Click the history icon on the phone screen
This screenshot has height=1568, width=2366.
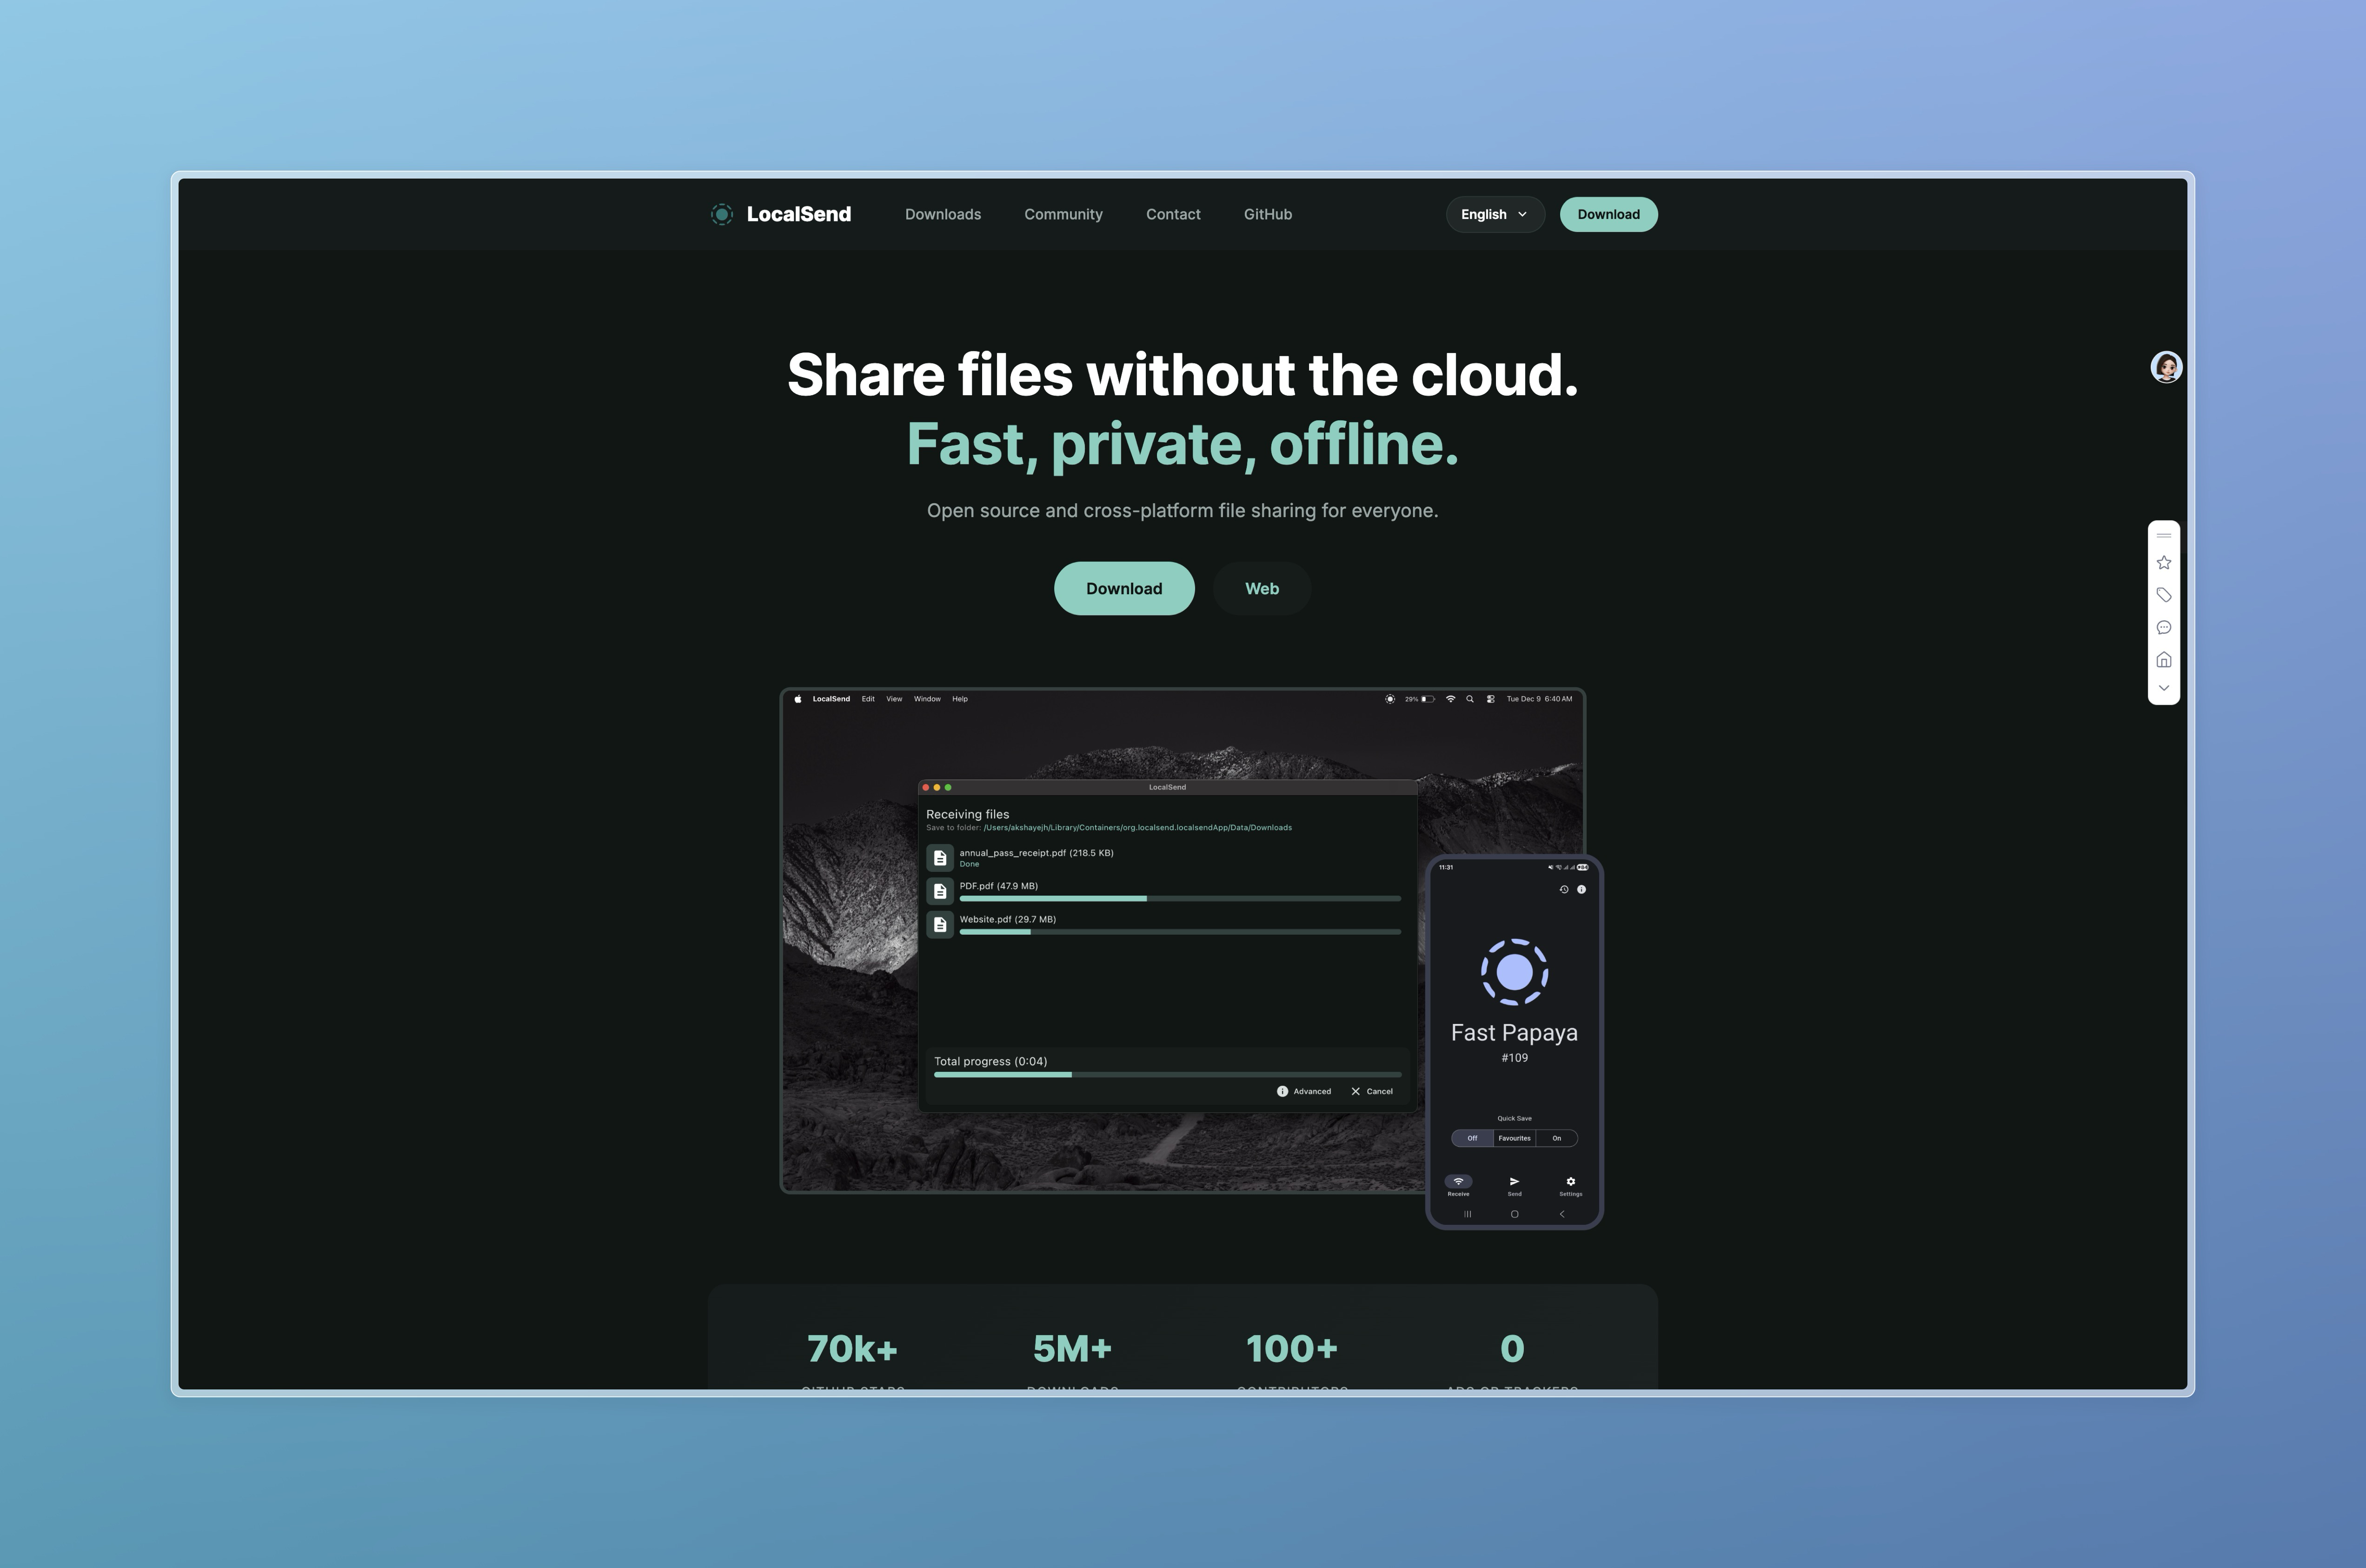click(1564, 889)
